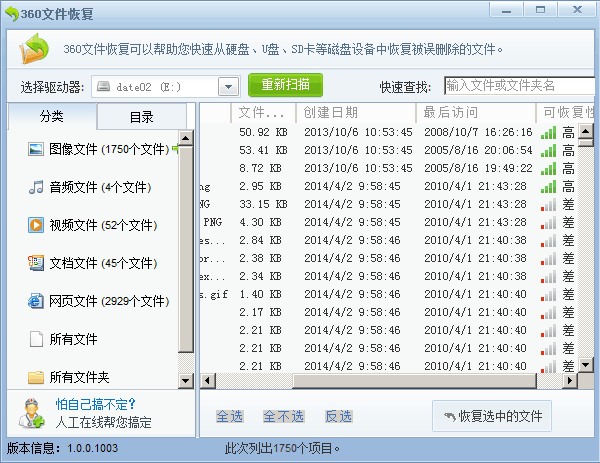Sort by the 最后访问 column header

(476, 112)
